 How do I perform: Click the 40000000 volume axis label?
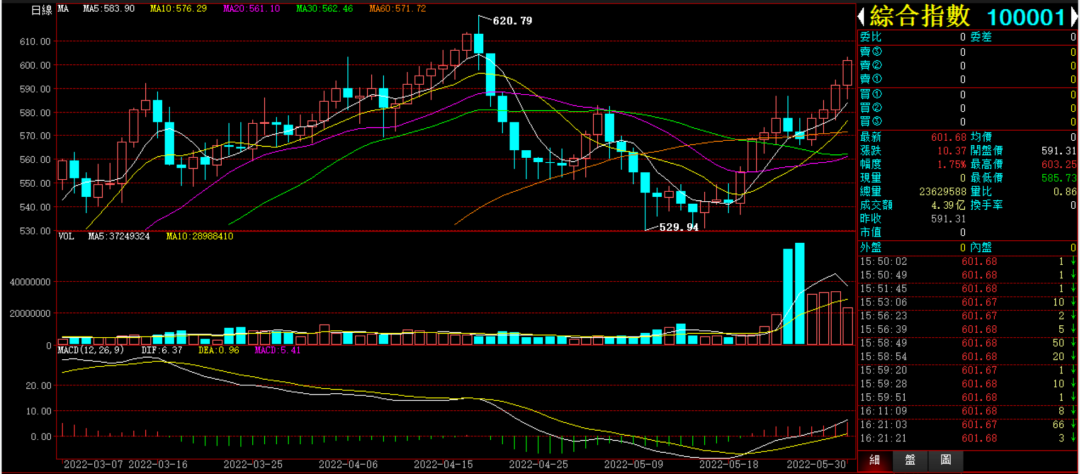click(x=29, y=282)
